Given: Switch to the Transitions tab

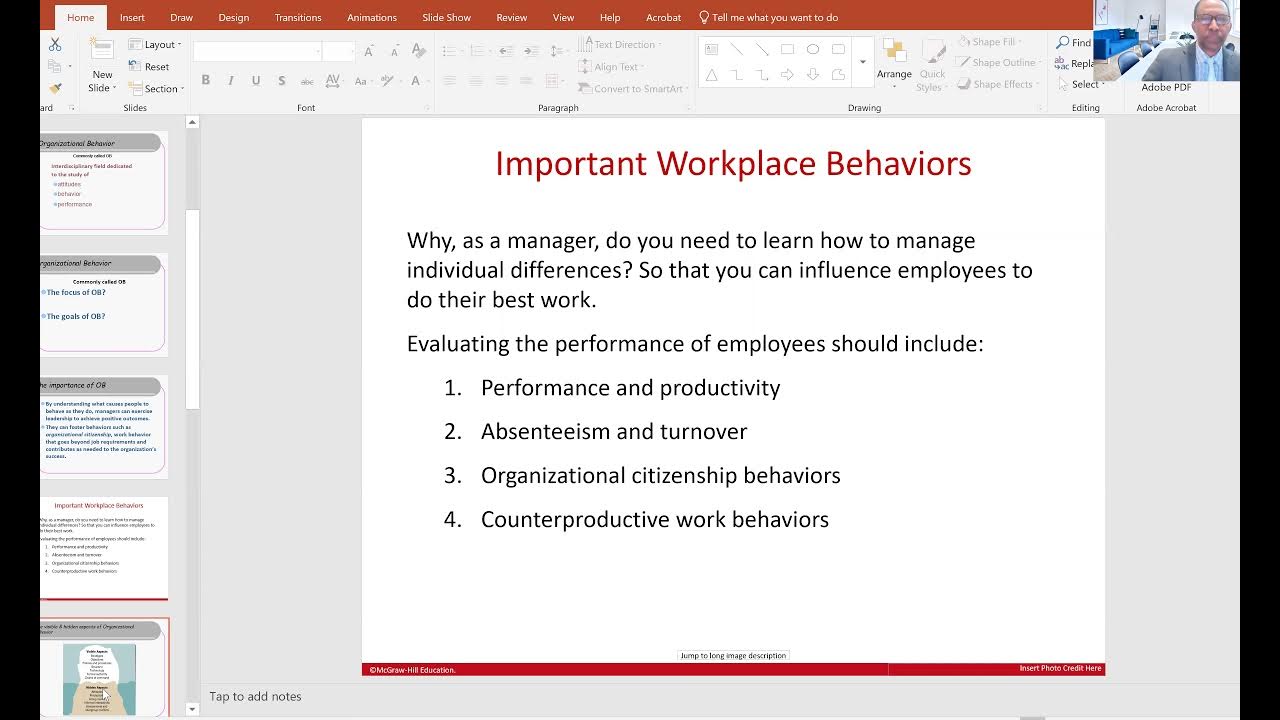Looking at the screenshot, I should click(x=298, y=17).
